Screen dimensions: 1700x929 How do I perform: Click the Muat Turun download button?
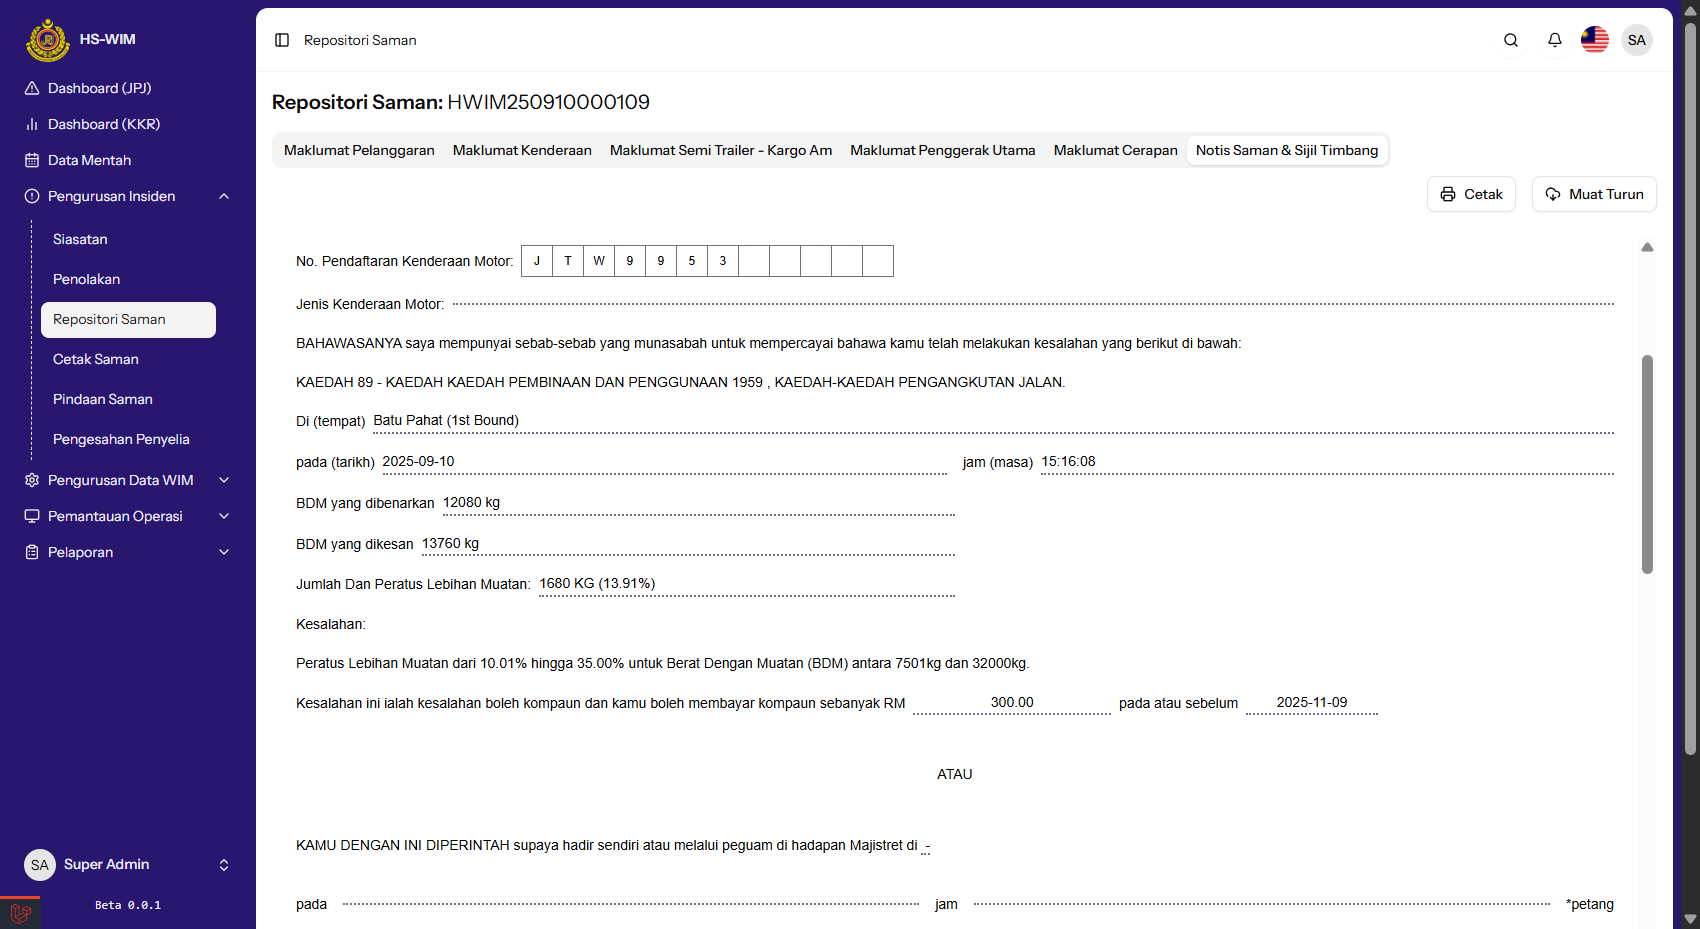(x=1594, y=194)
